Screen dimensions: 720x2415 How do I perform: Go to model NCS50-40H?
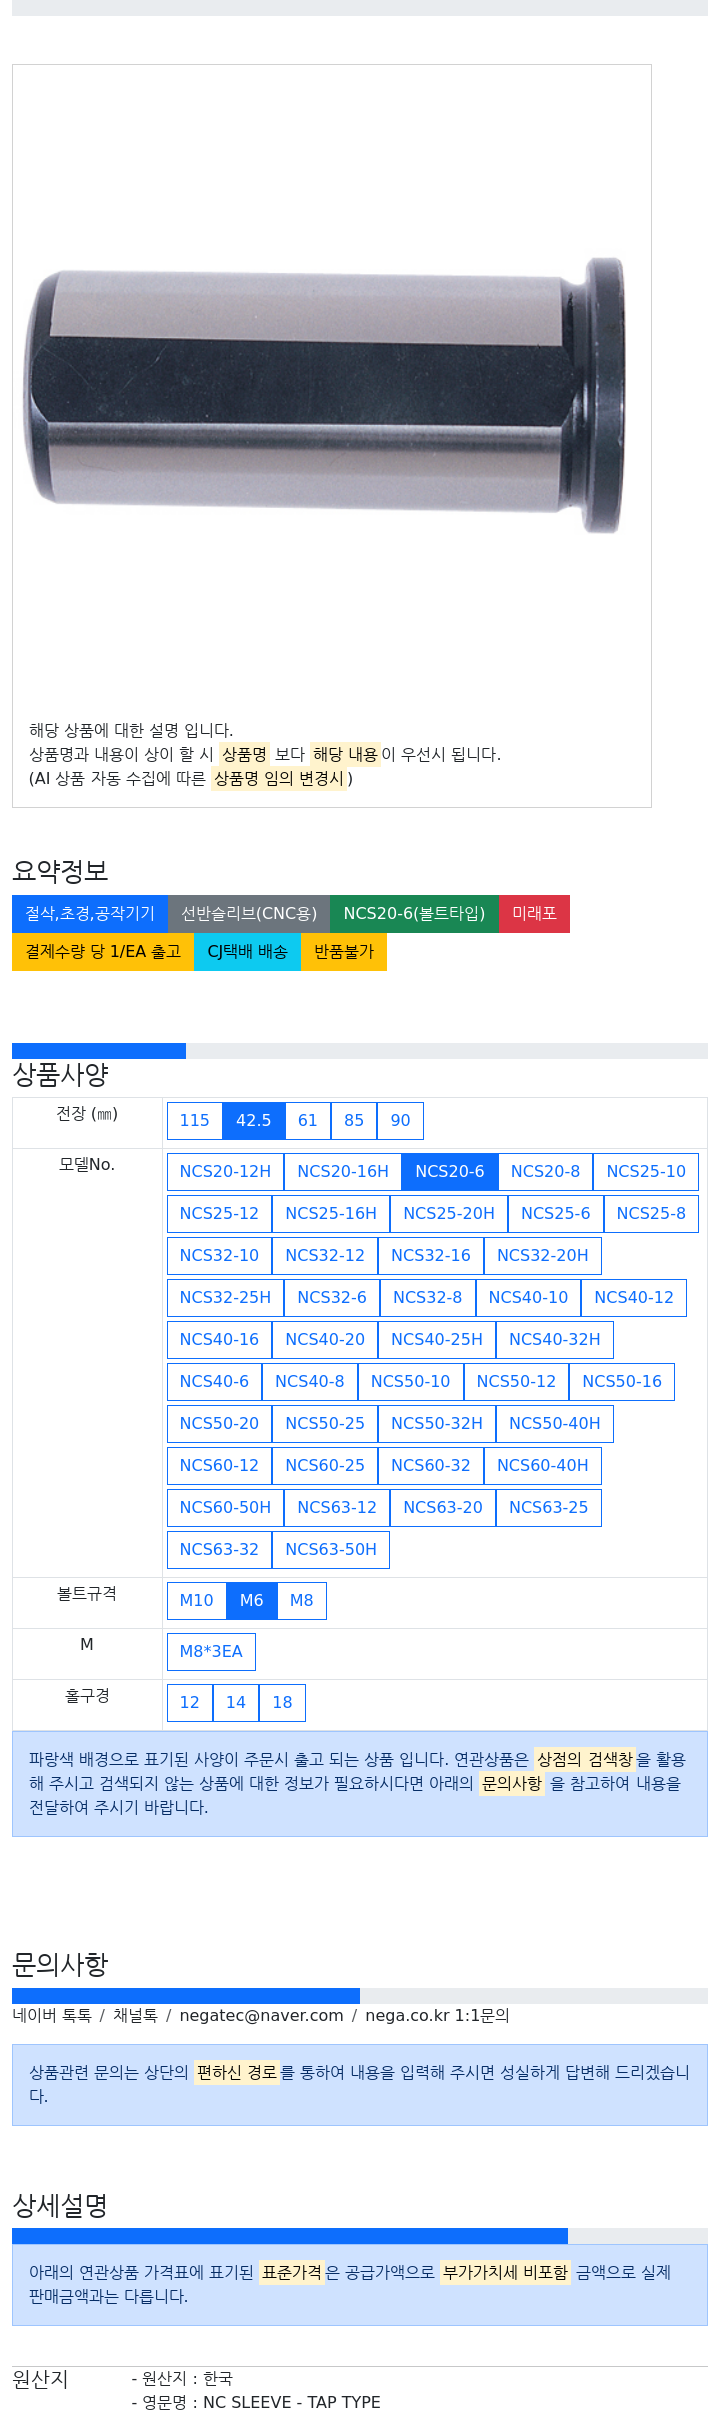(x=555, y=1424)
